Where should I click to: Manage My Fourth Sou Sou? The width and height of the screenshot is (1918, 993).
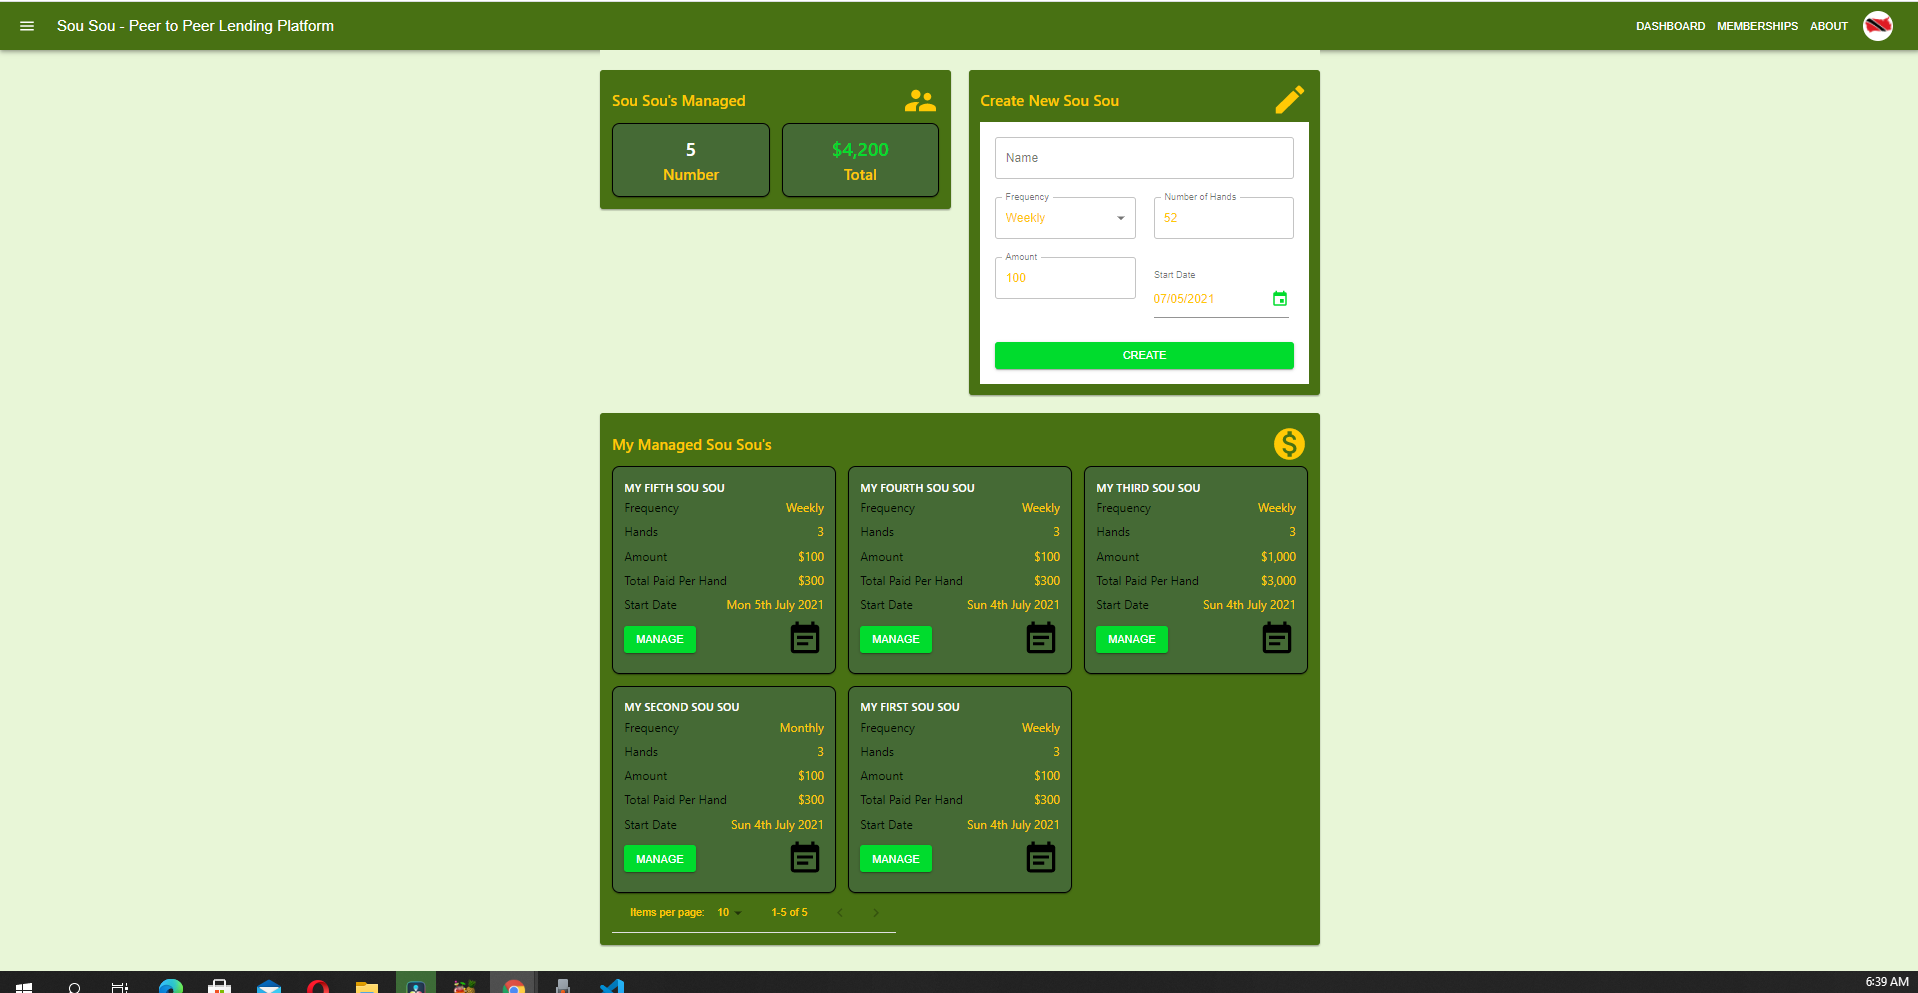[896, 639]
